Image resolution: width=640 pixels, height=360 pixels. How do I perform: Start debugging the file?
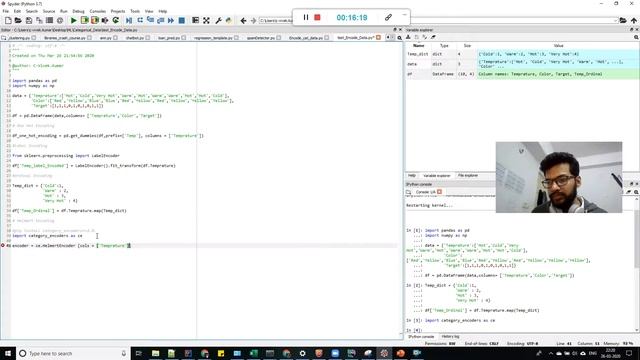129,20
